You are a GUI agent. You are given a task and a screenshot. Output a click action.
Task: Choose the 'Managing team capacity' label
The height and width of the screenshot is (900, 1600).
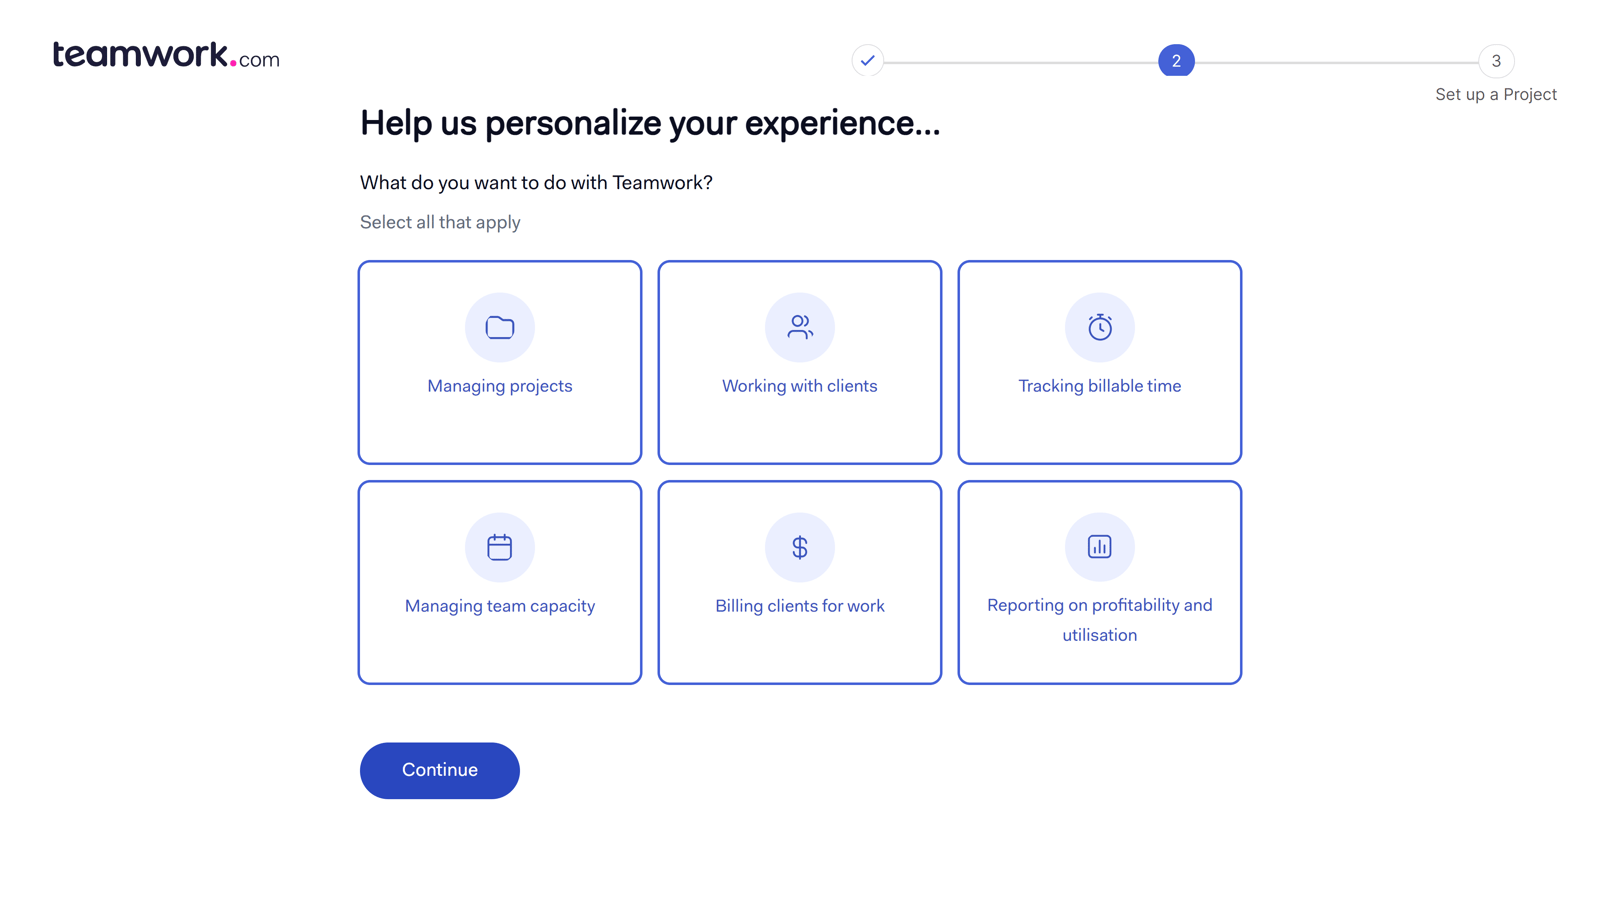[x=500, y=606]
